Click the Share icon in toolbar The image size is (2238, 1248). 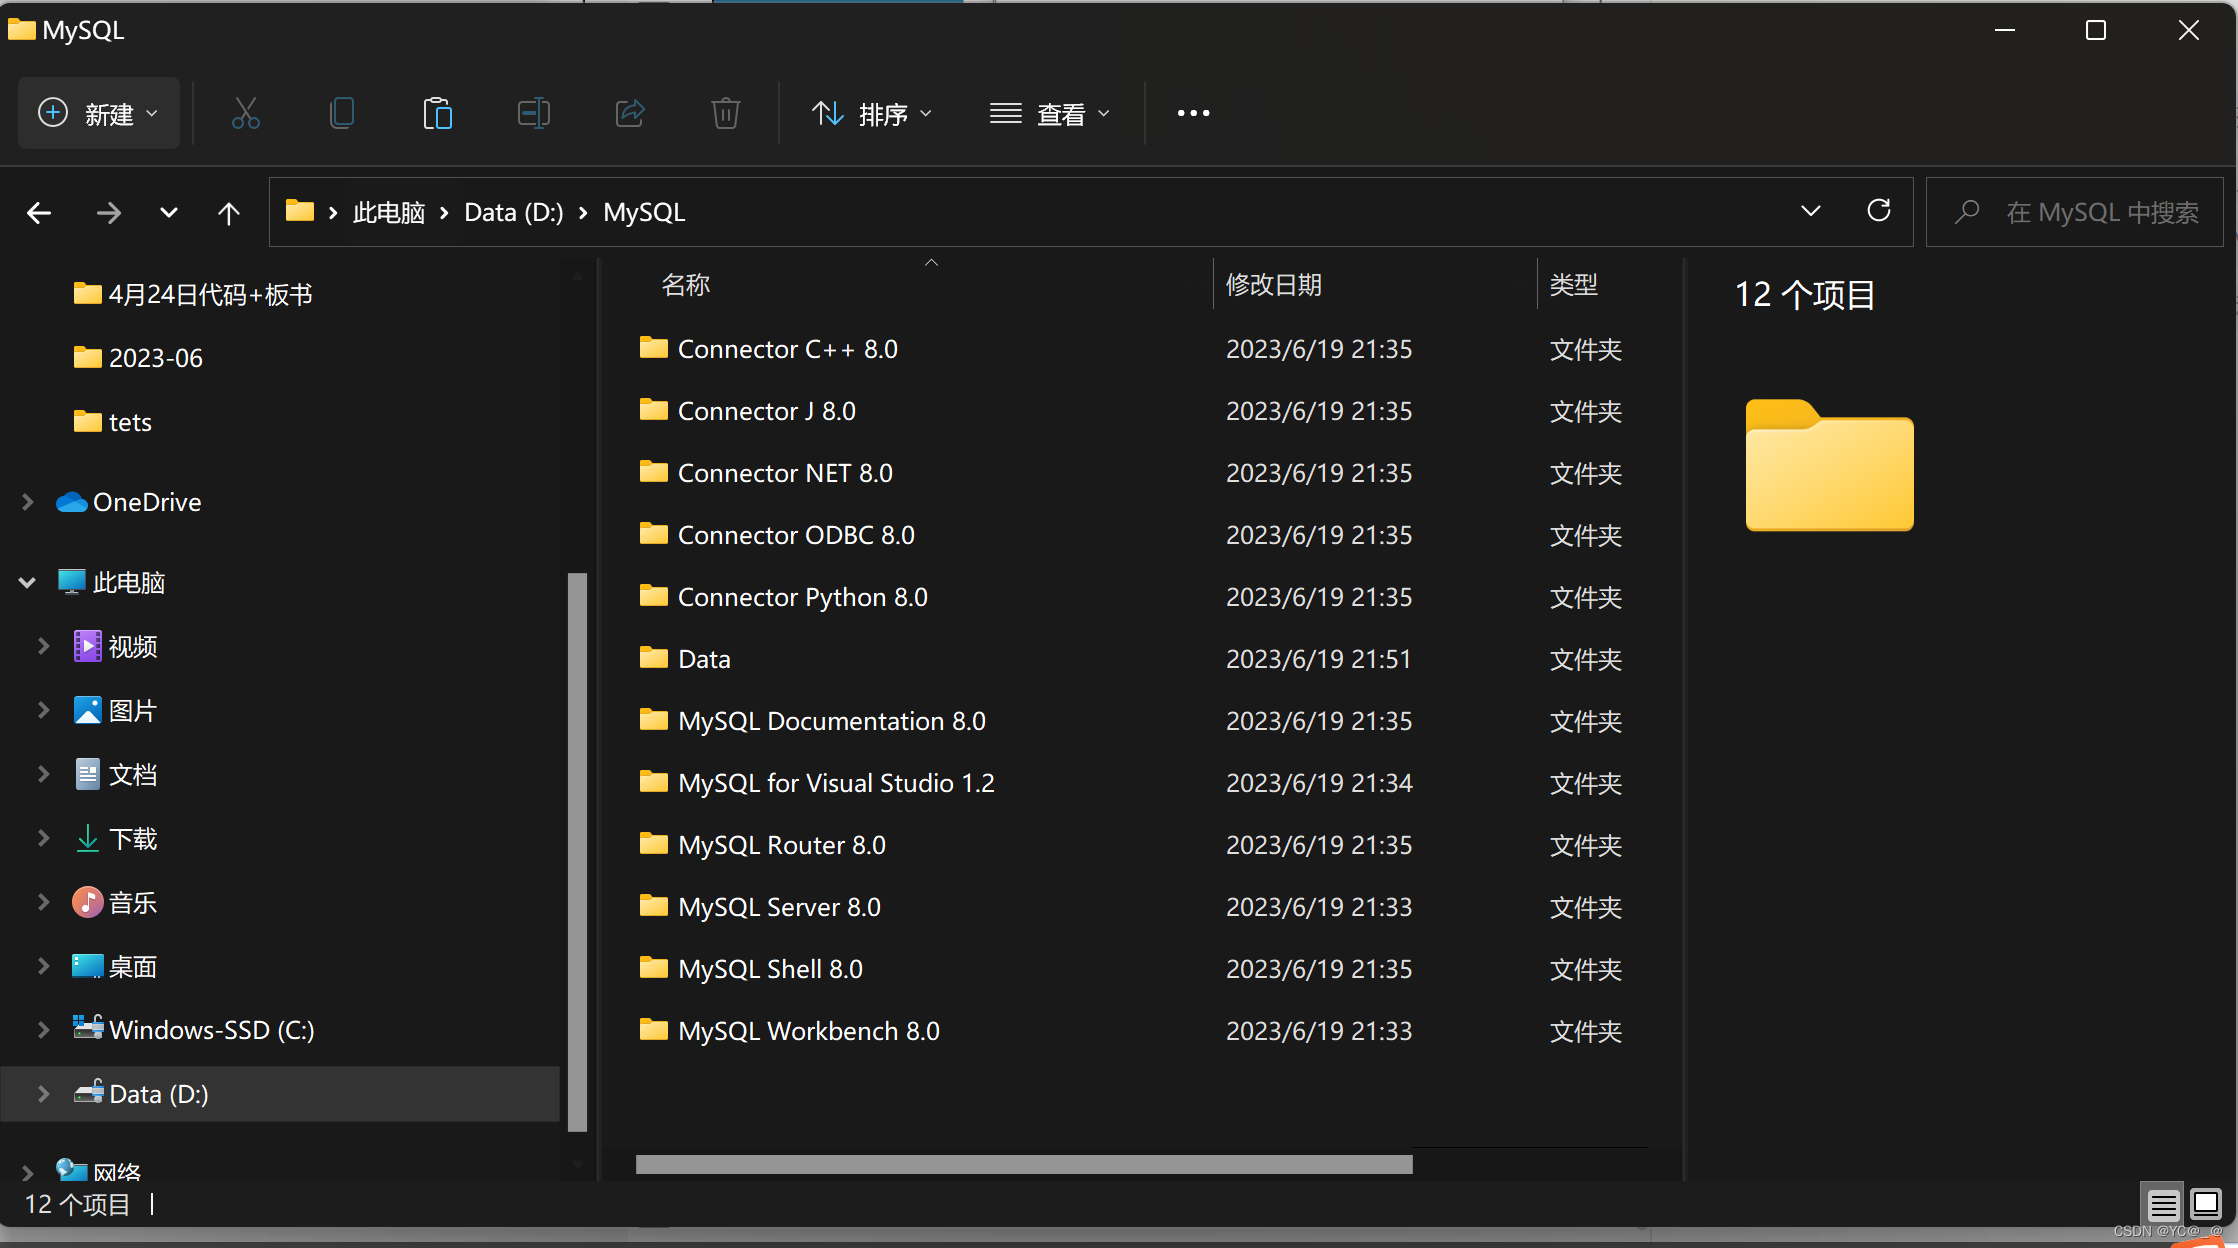tap(630, 113)
